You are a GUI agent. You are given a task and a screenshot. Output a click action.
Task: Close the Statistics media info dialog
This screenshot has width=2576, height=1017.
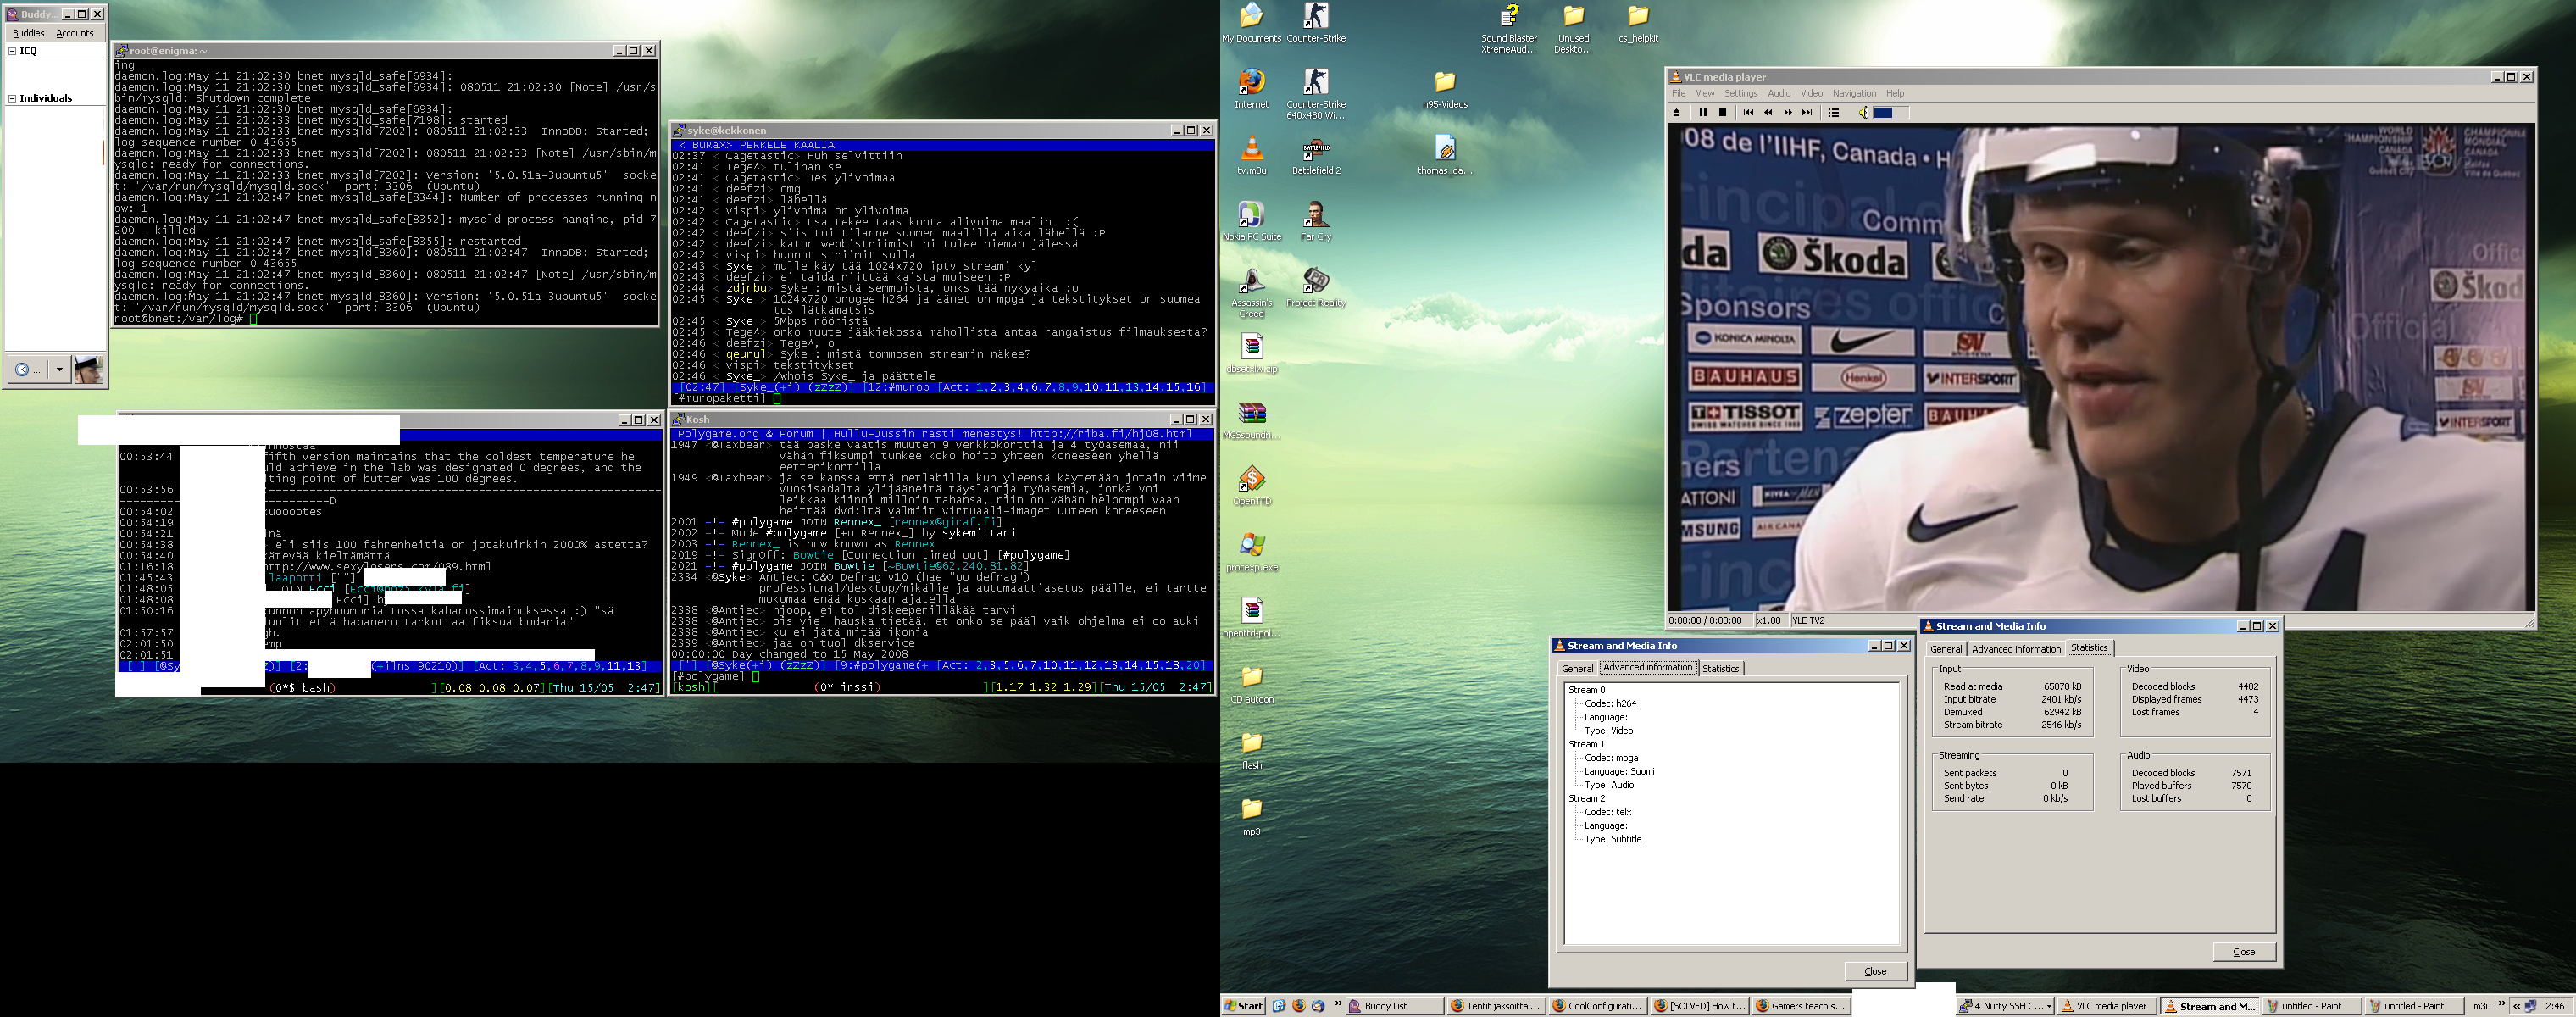click(2243, 952)
